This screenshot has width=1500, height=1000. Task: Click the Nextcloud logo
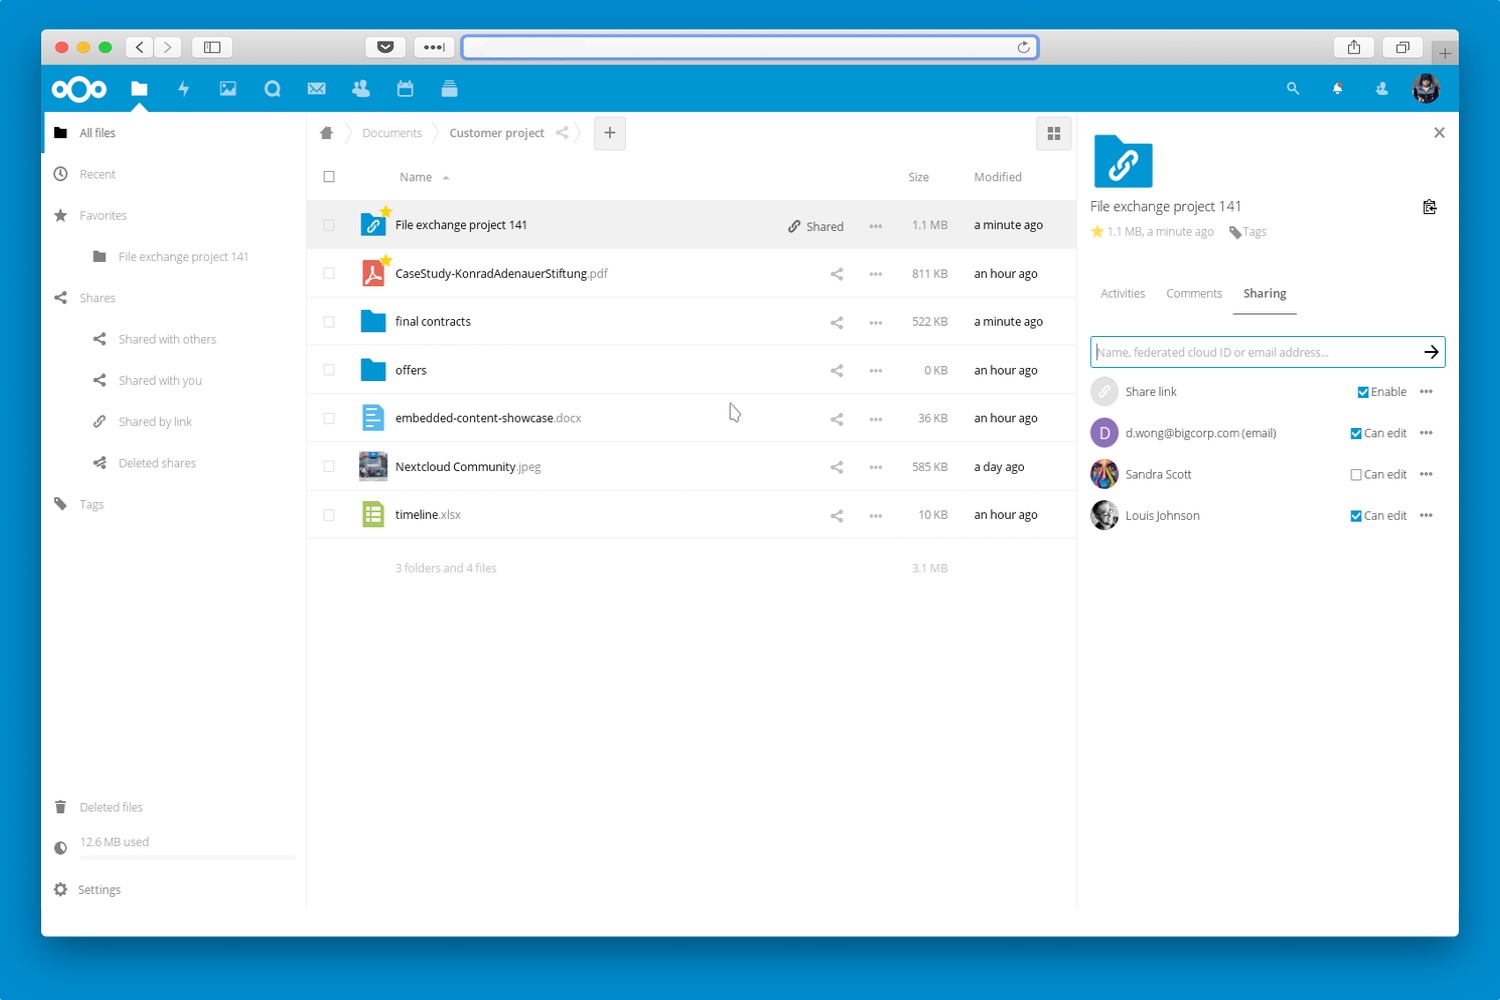pyautogui.click(x=79, y=89)
